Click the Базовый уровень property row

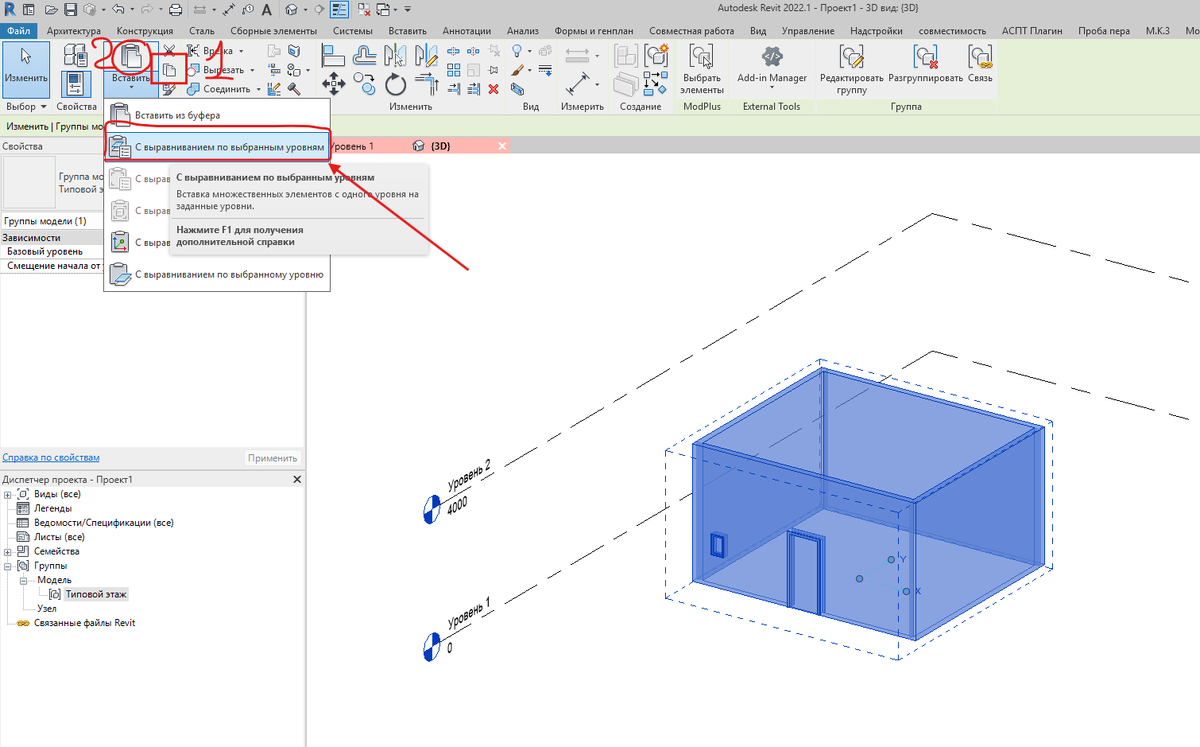click(x=51, y=252)
